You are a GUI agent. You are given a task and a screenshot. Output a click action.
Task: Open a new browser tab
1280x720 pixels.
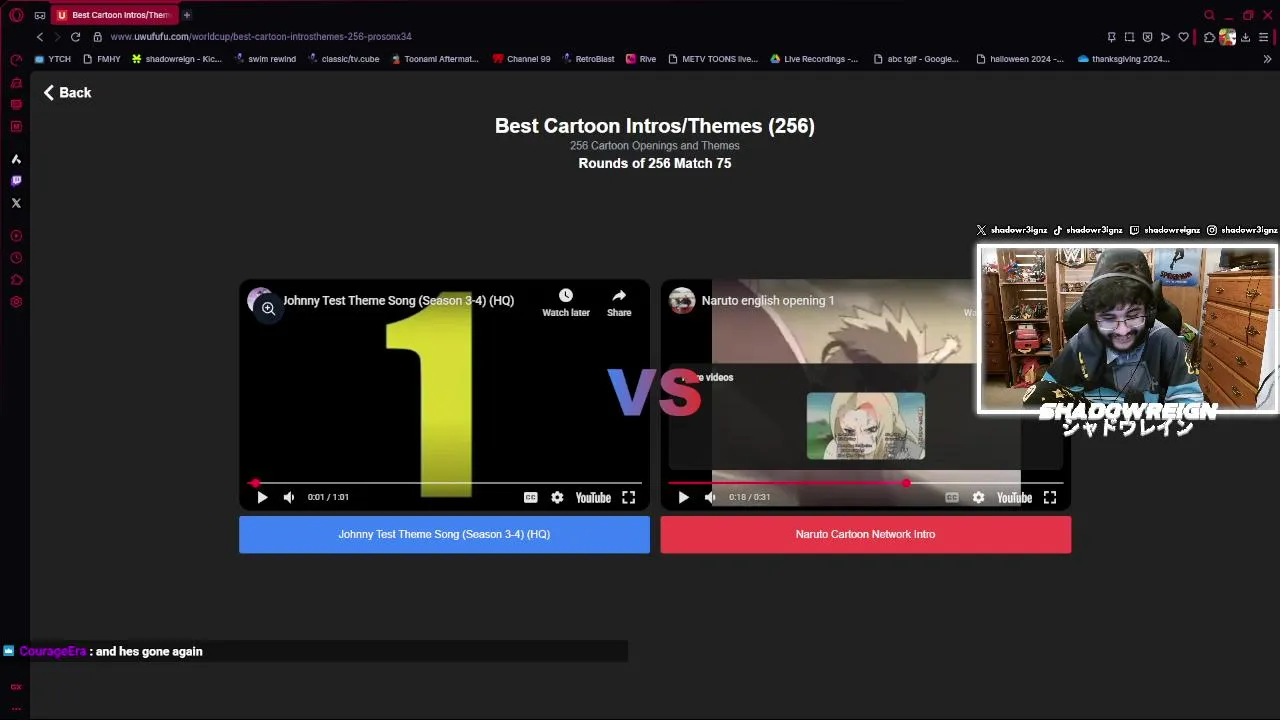[186, 15]
